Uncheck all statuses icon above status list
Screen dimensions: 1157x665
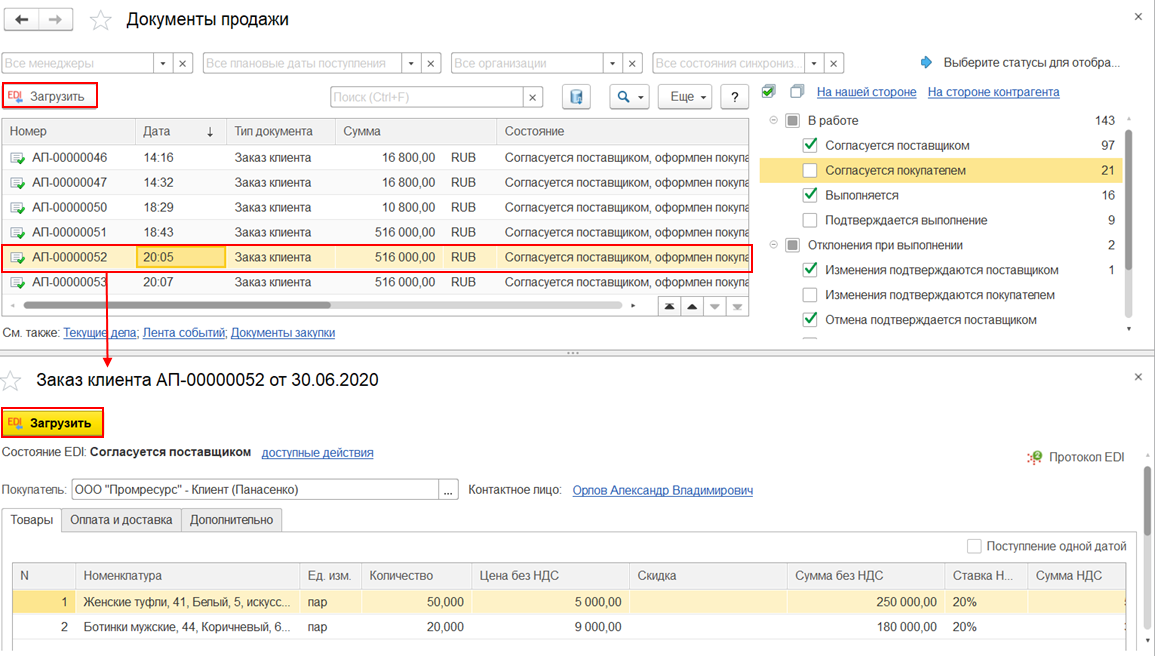(796, 92)
